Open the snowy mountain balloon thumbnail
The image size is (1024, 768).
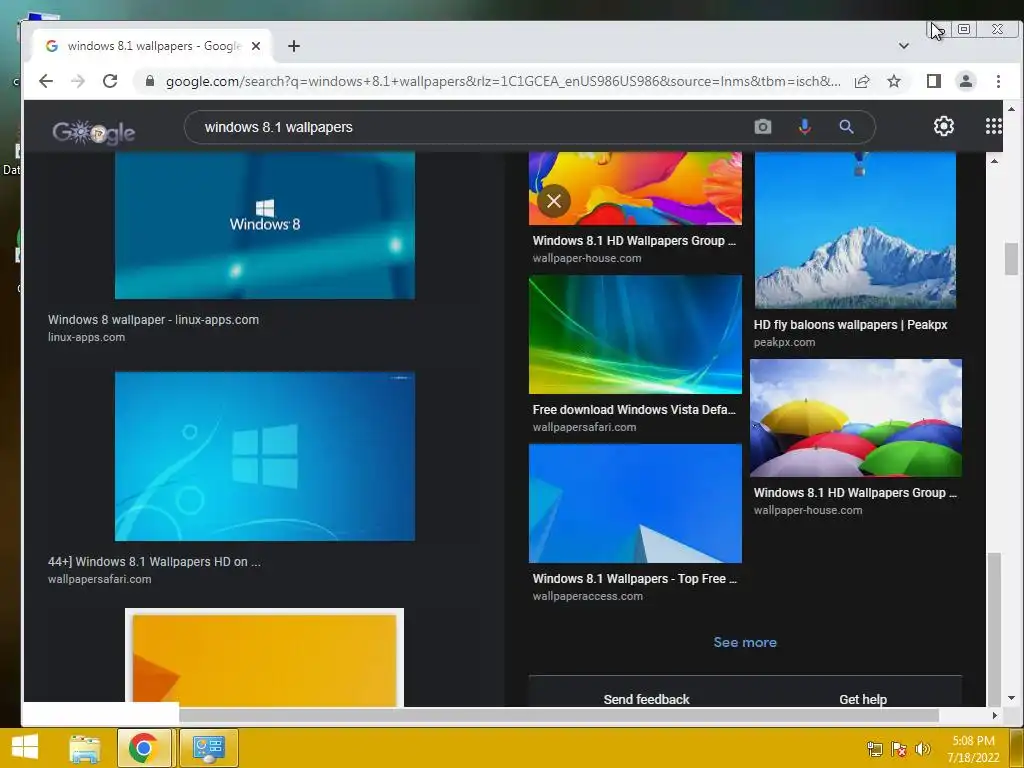click(856, 230)
